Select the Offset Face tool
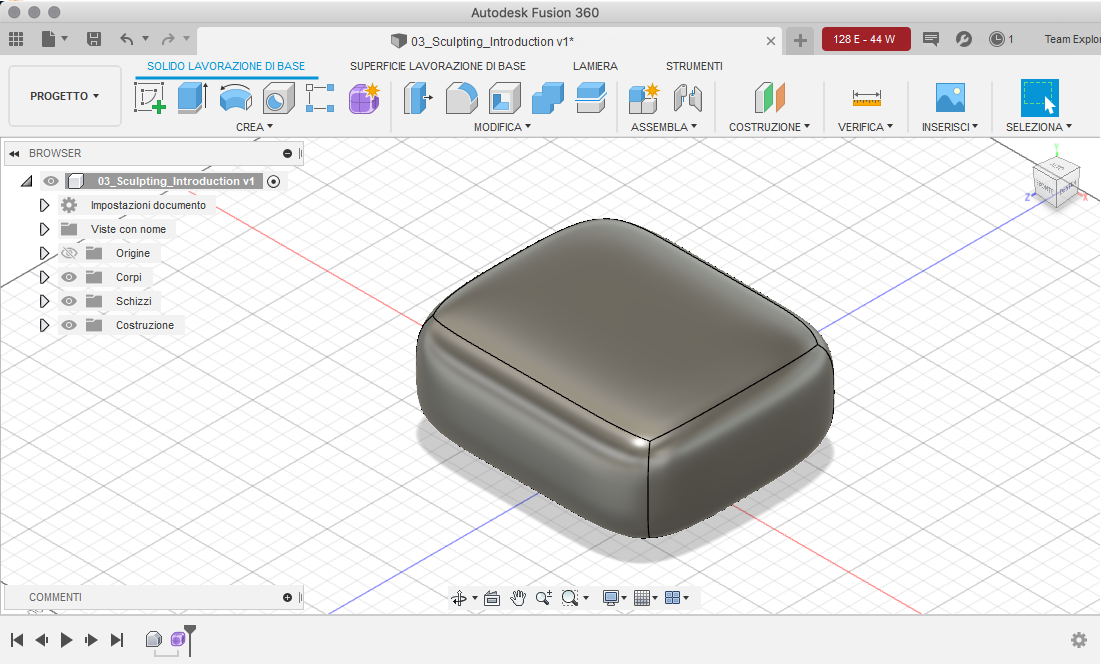 [x=591, y=98]
